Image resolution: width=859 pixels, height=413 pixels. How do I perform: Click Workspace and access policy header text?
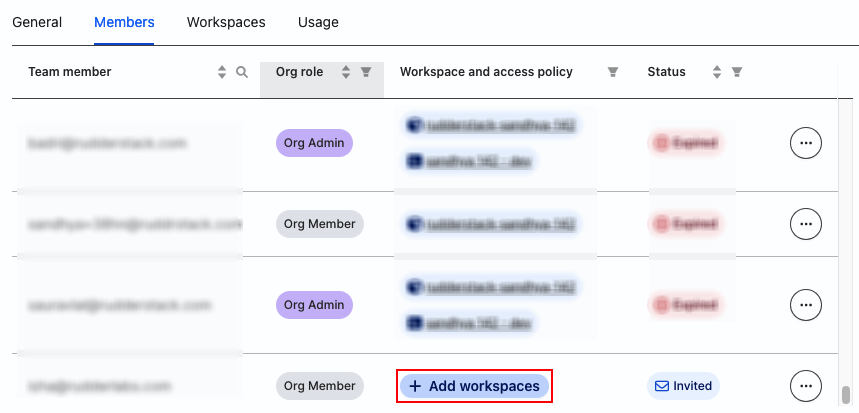pos(486,72)
